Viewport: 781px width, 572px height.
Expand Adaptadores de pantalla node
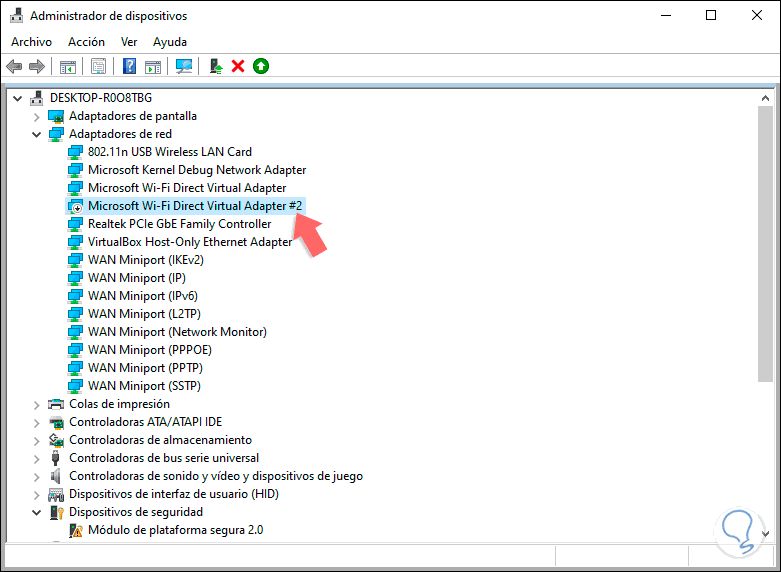tap(36, 117)
